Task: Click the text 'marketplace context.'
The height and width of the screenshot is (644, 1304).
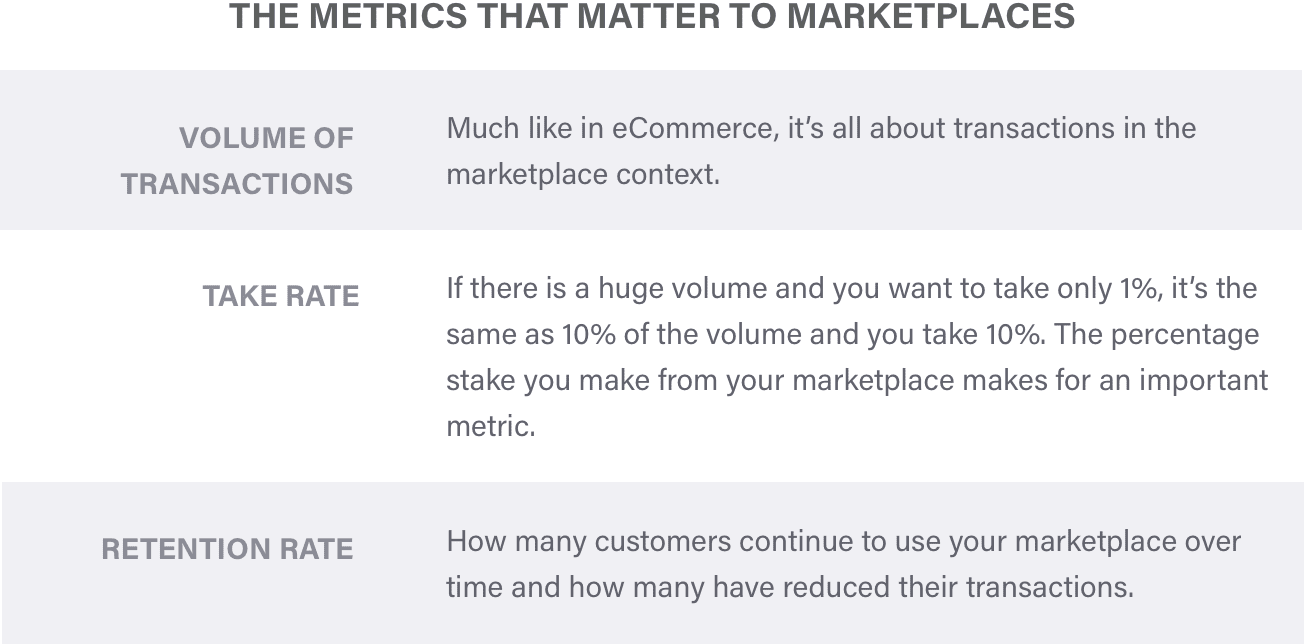Action: [583, 175]
